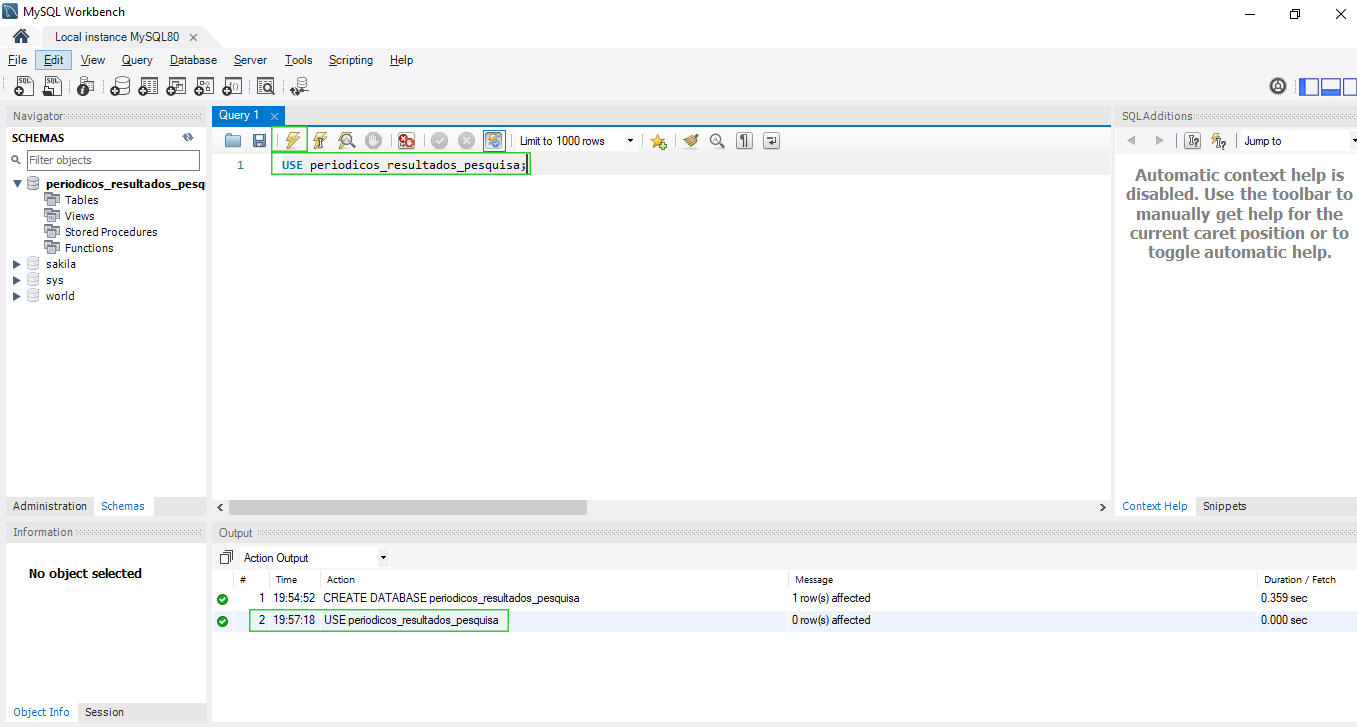Switch to the Administration tab

[x=49, y=506]
